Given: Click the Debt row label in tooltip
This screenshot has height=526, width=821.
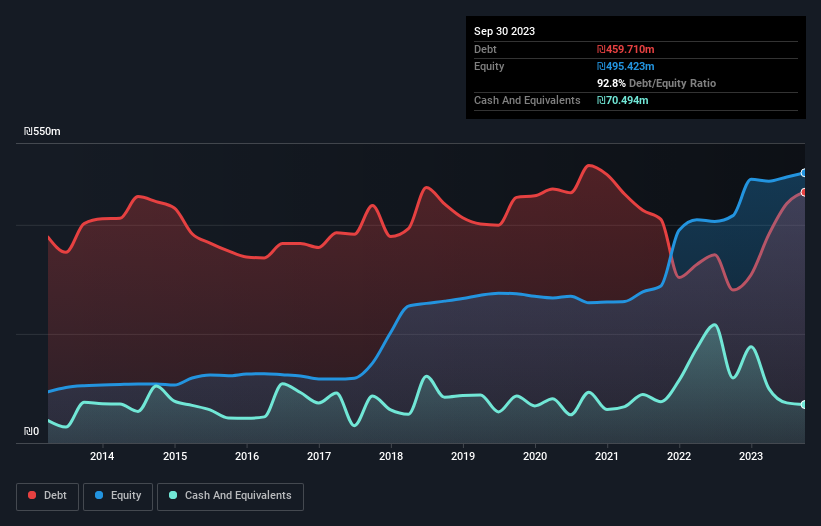Looking at the screenshot, I should 485,49.
